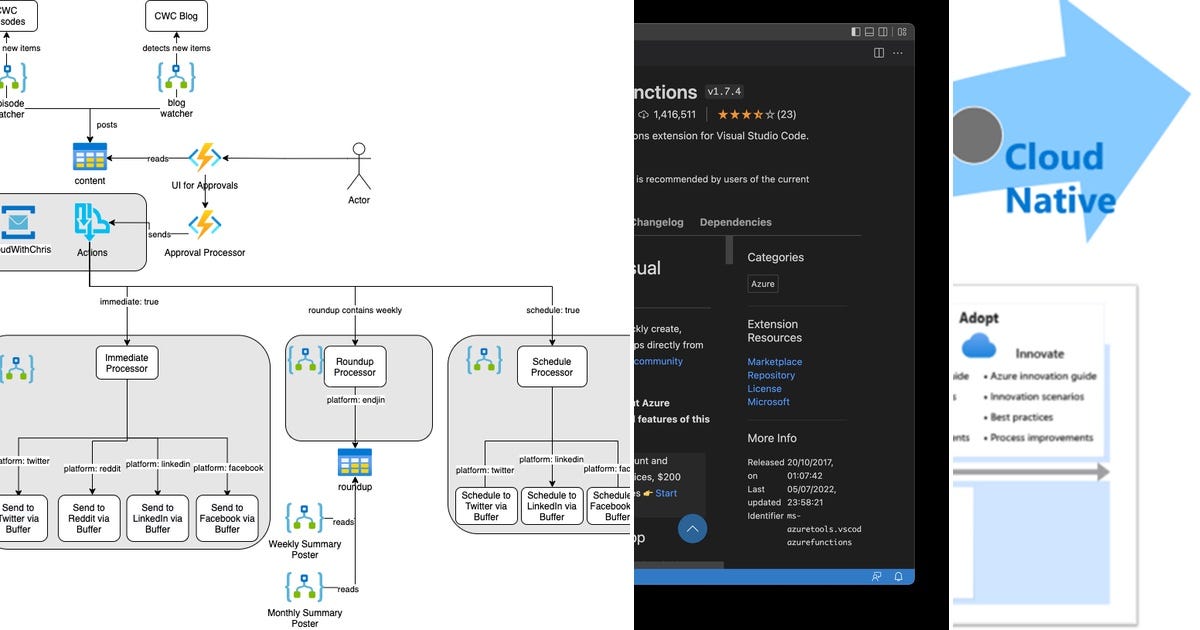
Task: Click the blog watcher function icon
Action: [176, 78]
